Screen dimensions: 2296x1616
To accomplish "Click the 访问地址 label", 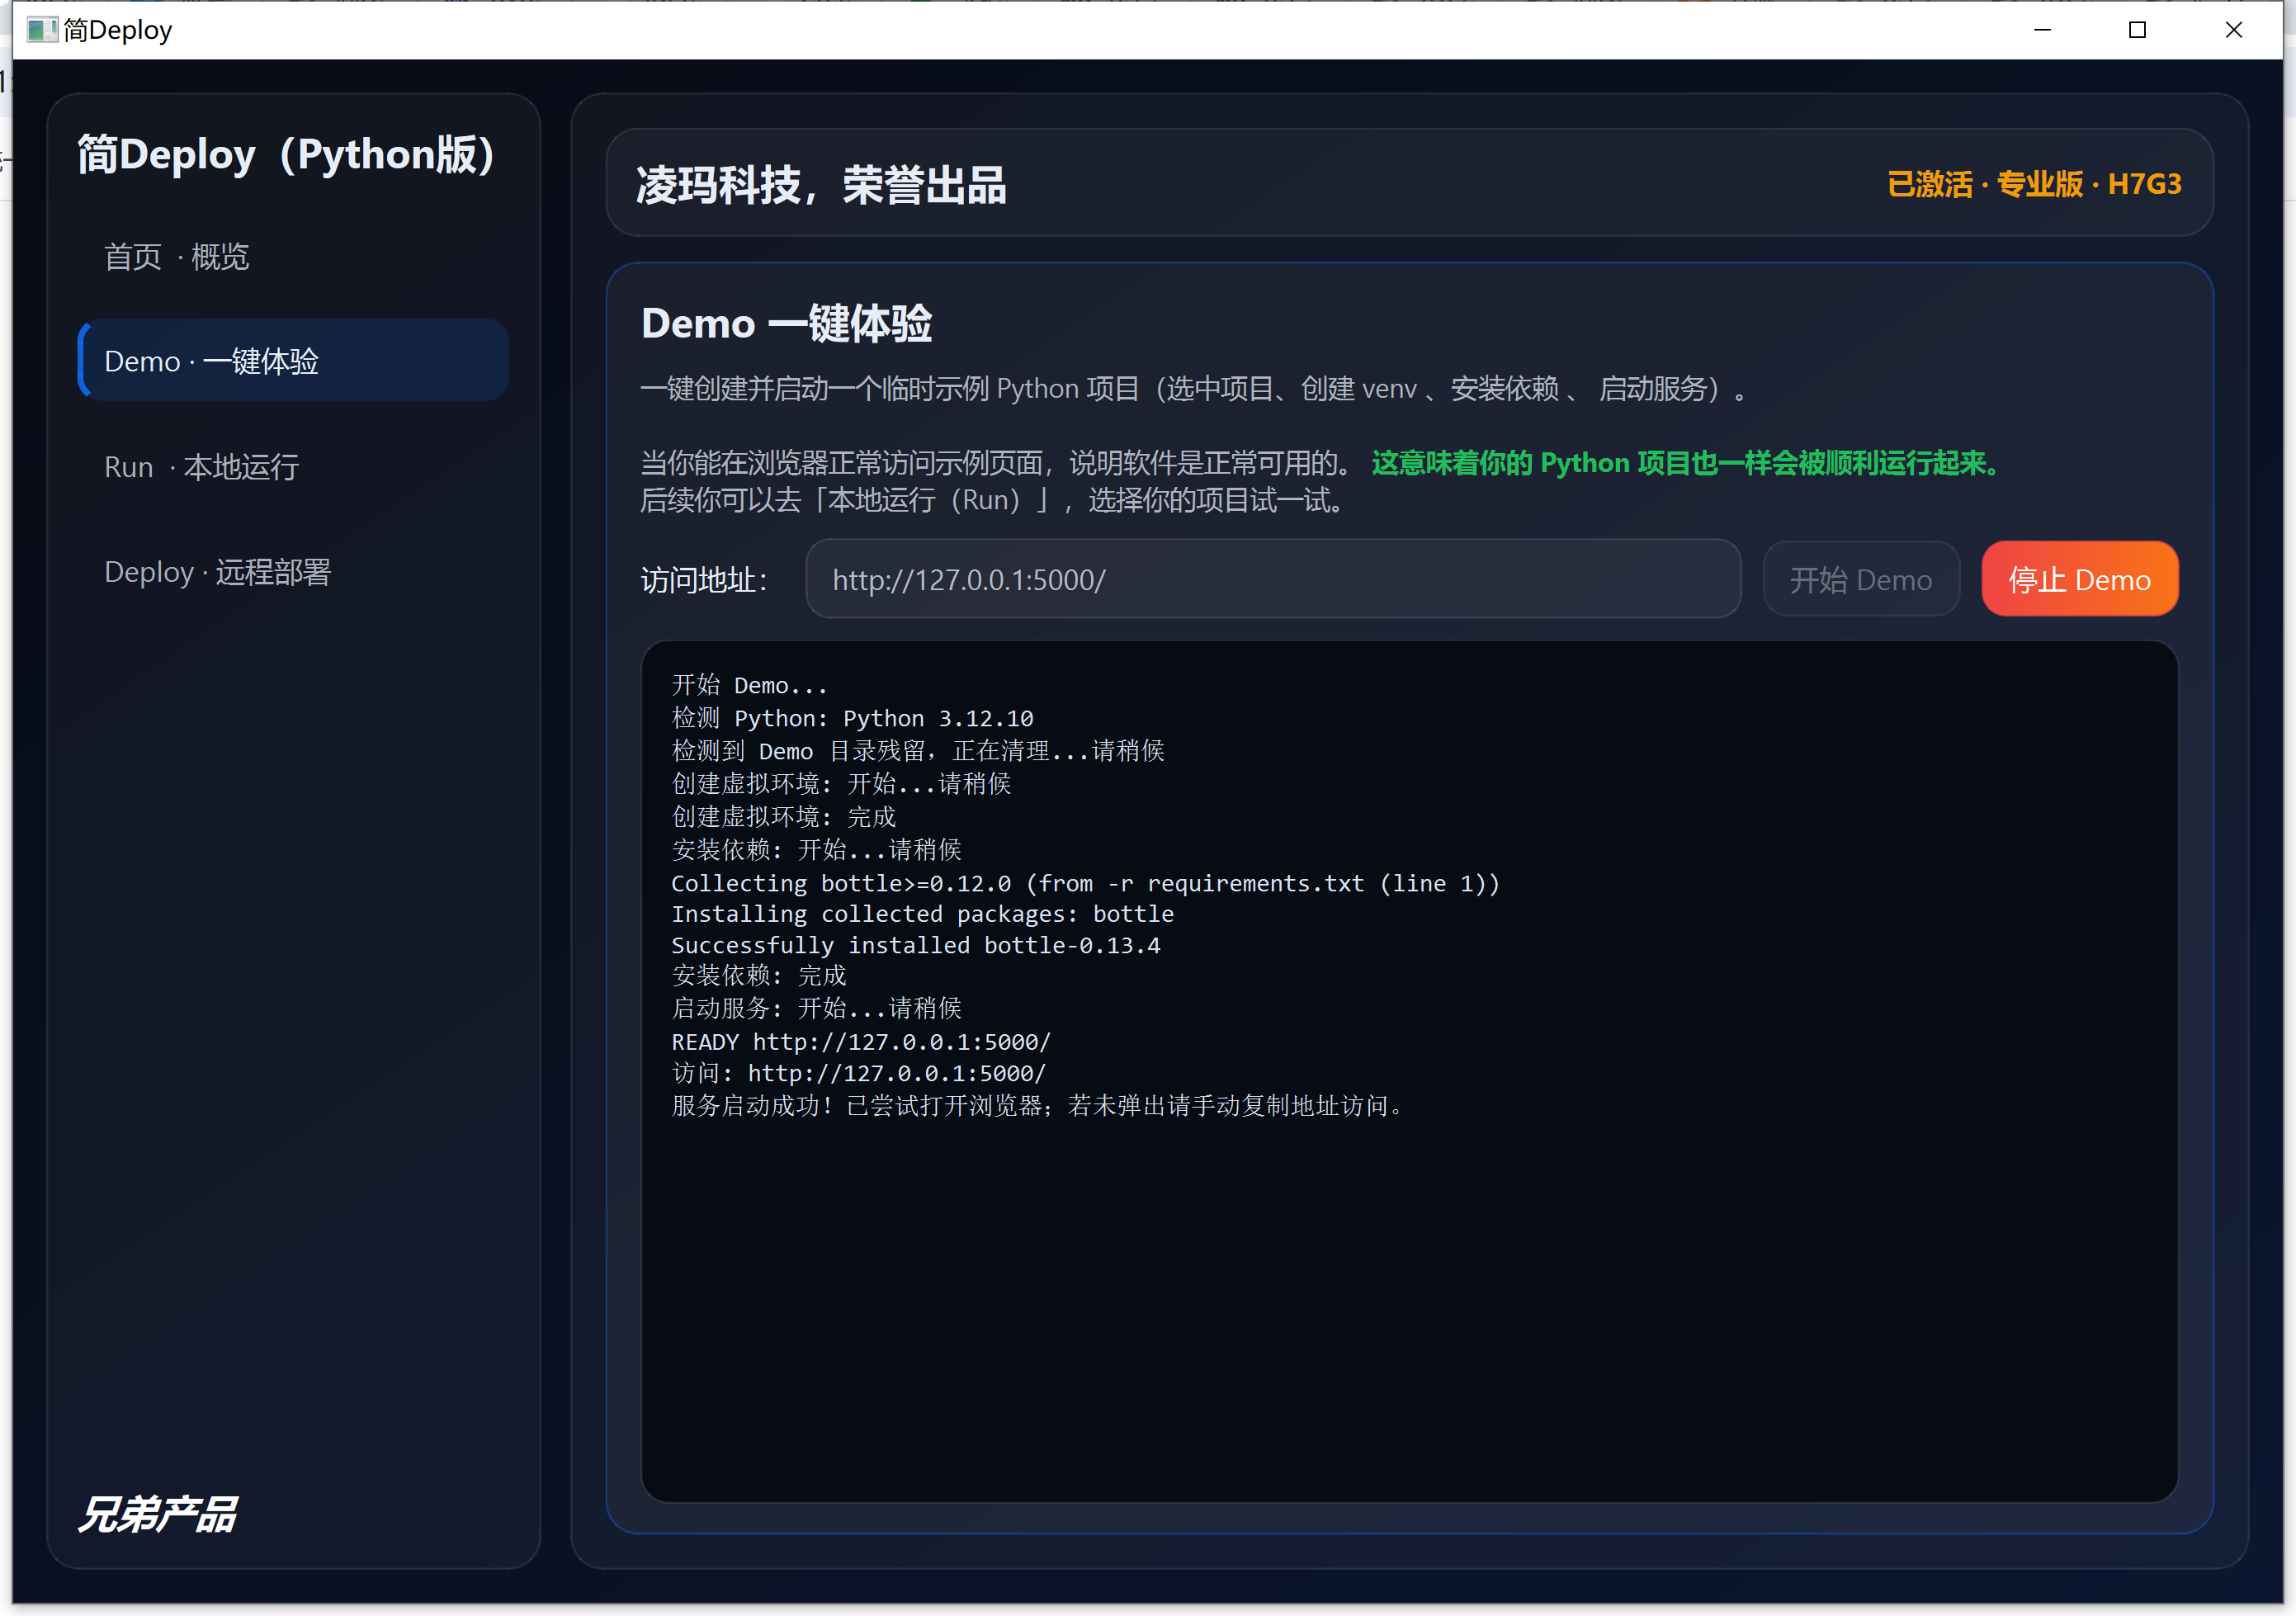I will [703, 579].
